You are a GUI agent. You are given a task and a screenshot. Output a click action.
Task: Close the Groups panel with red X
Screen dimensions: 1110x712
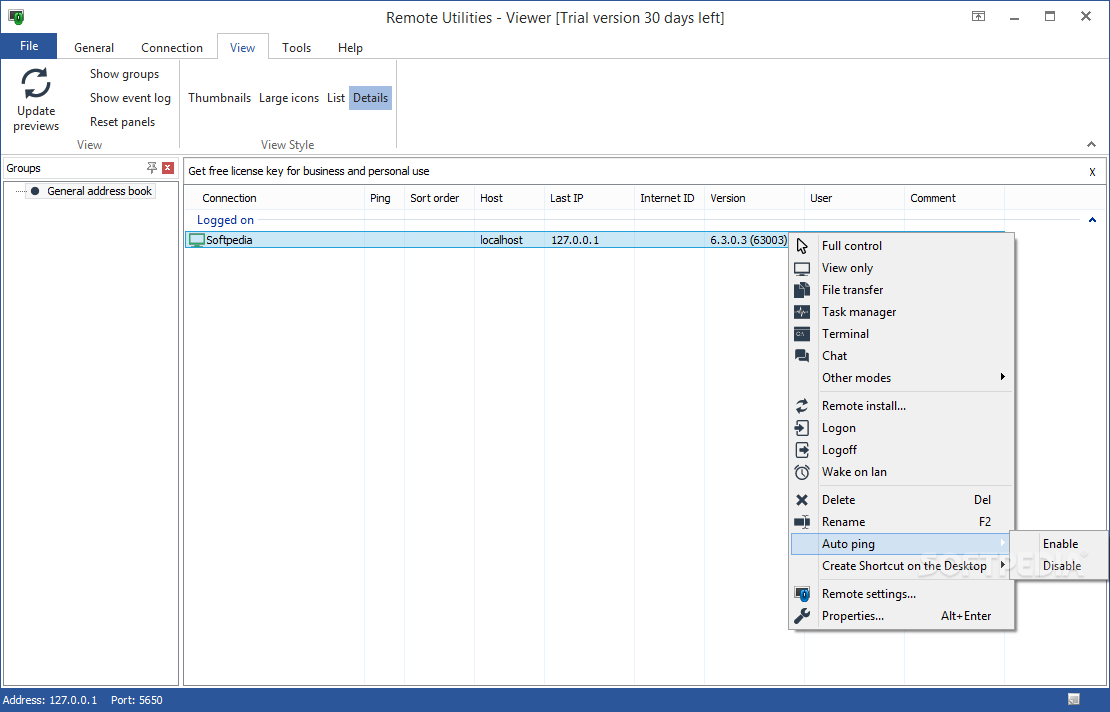coord(168,168)
